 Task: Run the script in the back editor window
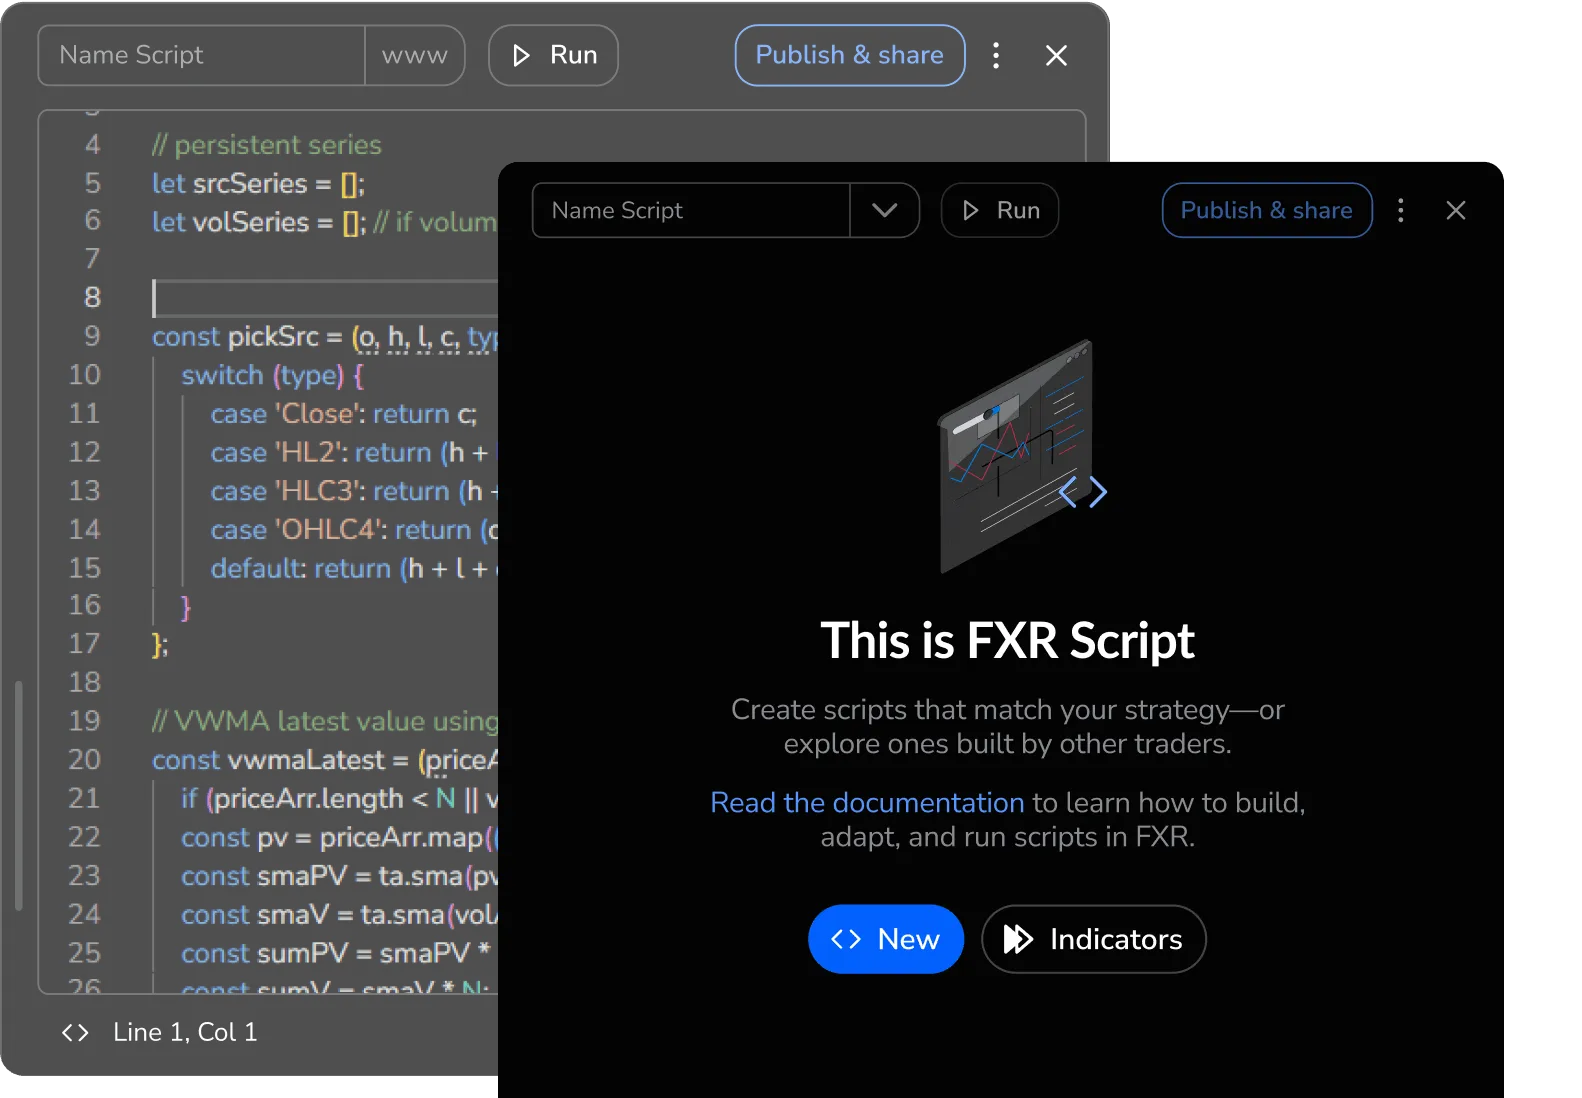(x=553, y=55)
